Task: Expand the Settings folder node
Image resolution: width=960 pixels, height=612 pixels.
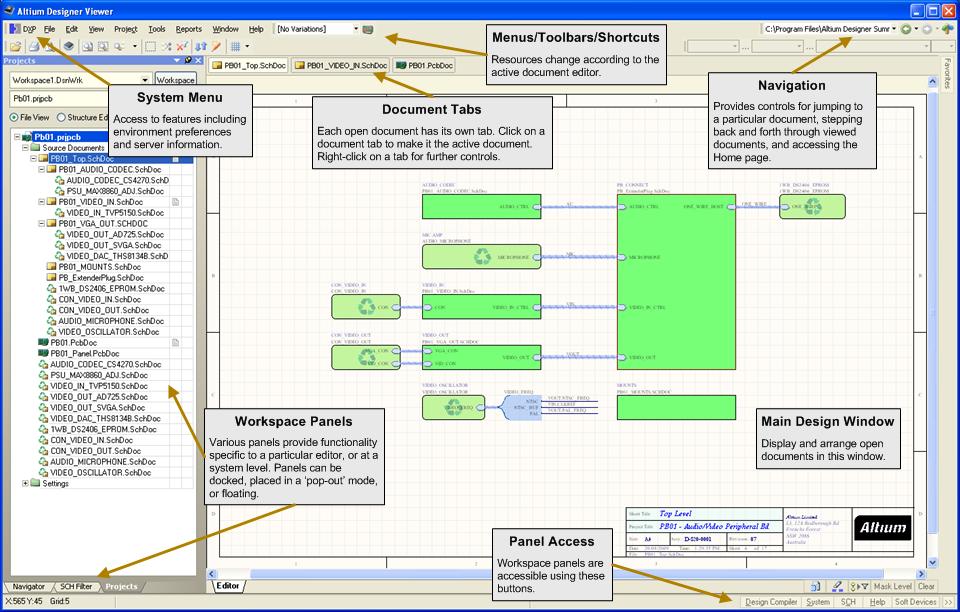Action: [26, 483]
